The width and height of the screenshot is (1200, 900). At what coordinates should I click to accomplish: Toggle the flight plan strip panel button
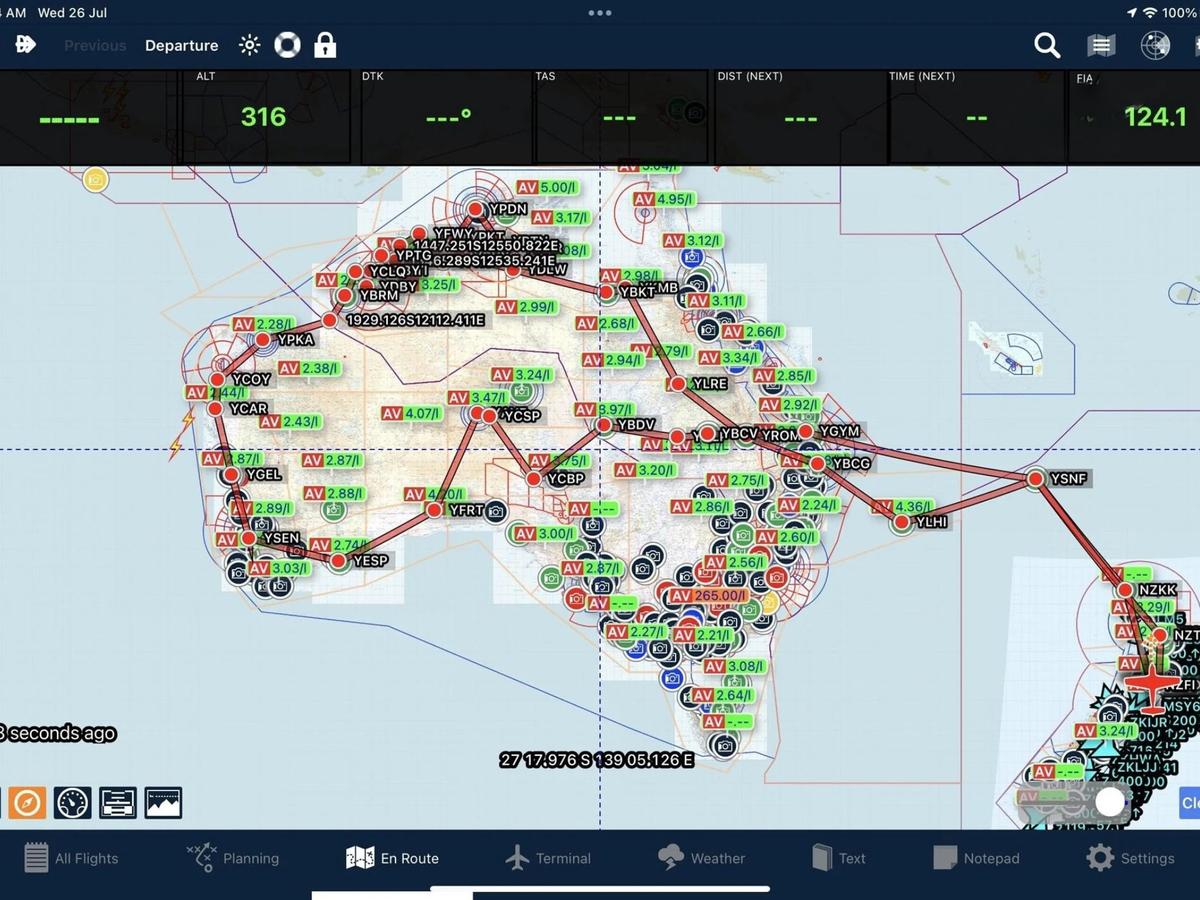pos(118,802)
